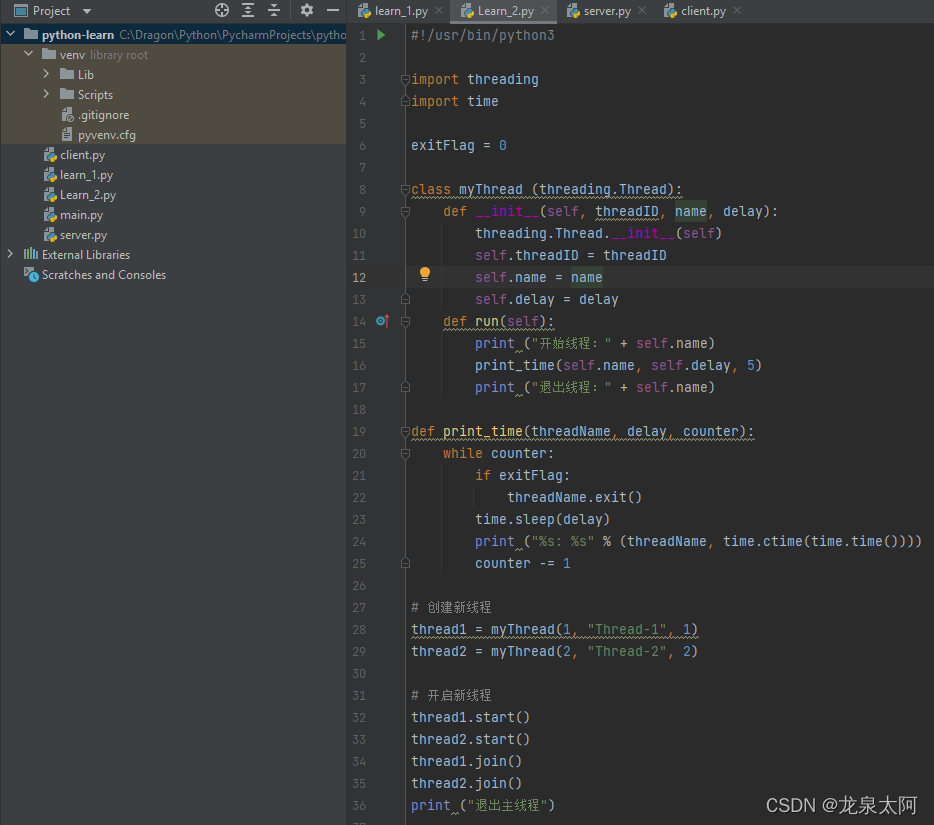The image size is (934, 825).
Task: Click the venv folder icon
Action: tap(49, 54)
